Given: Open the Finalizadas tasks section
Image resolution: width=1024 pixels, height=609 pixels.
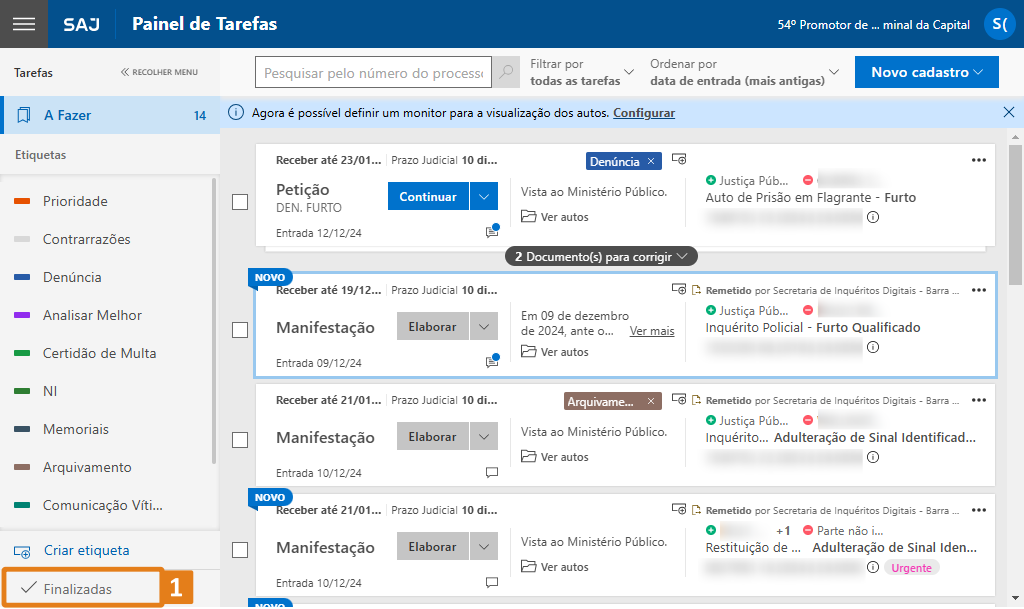Looking at the screenshot, I should (78, 589).
